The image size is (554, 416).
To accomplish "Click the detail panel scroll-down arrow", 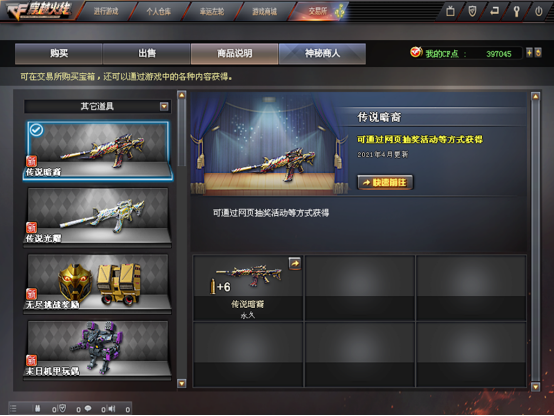I will pos(536,387).
